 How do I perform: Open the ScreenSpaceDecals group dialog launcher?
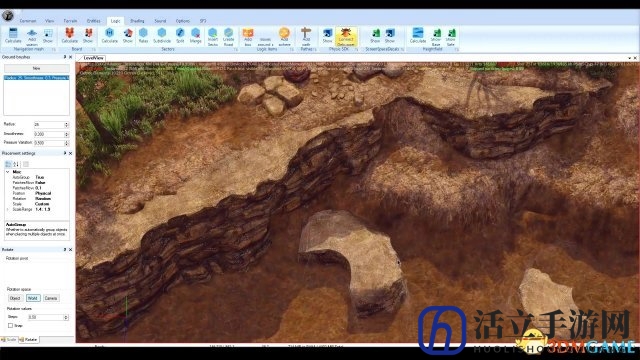tap(402, 49)
